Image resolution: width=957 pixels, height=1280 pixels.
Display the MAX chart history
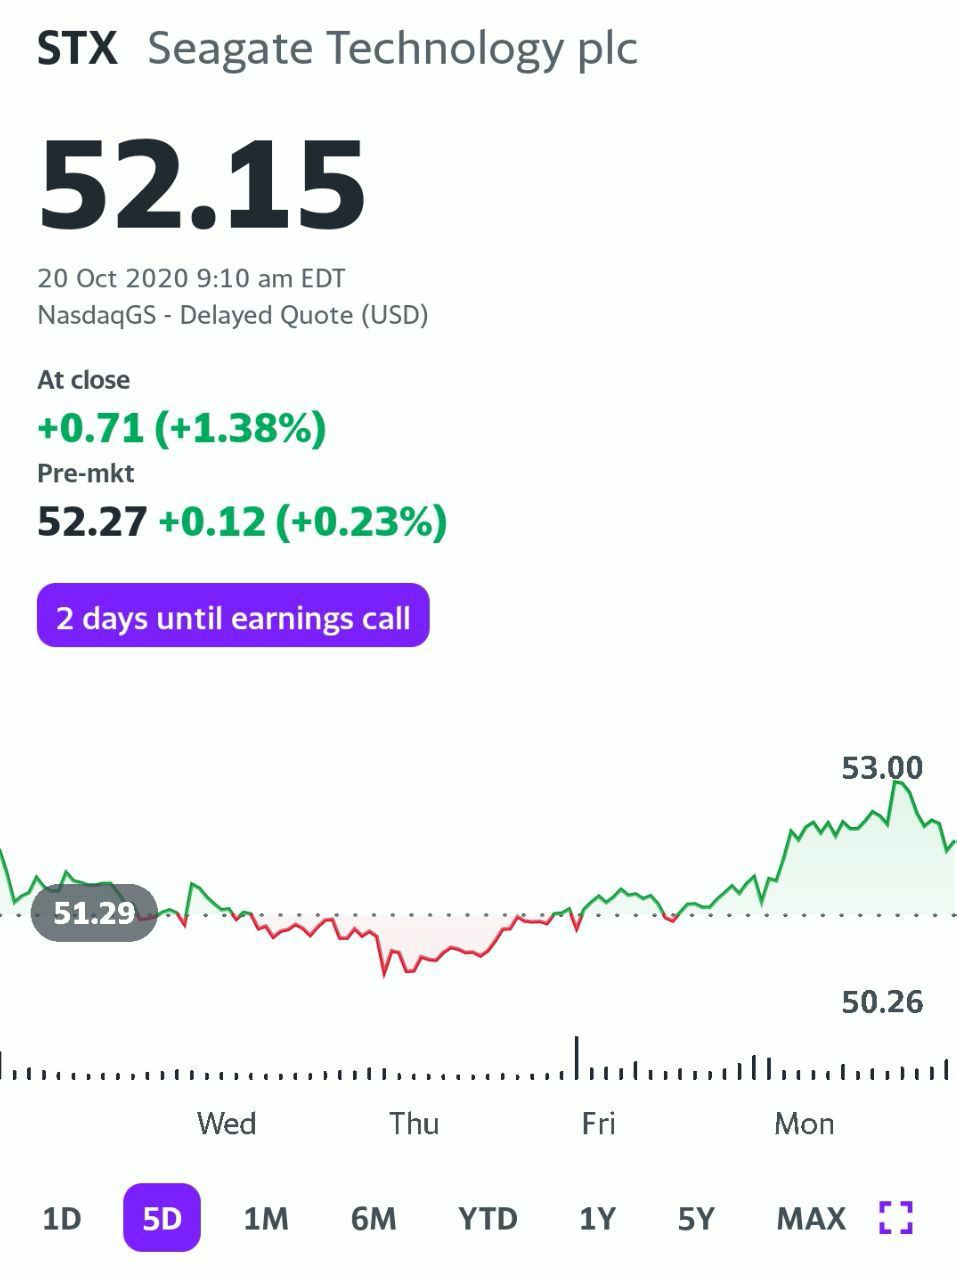[811, 1219]
